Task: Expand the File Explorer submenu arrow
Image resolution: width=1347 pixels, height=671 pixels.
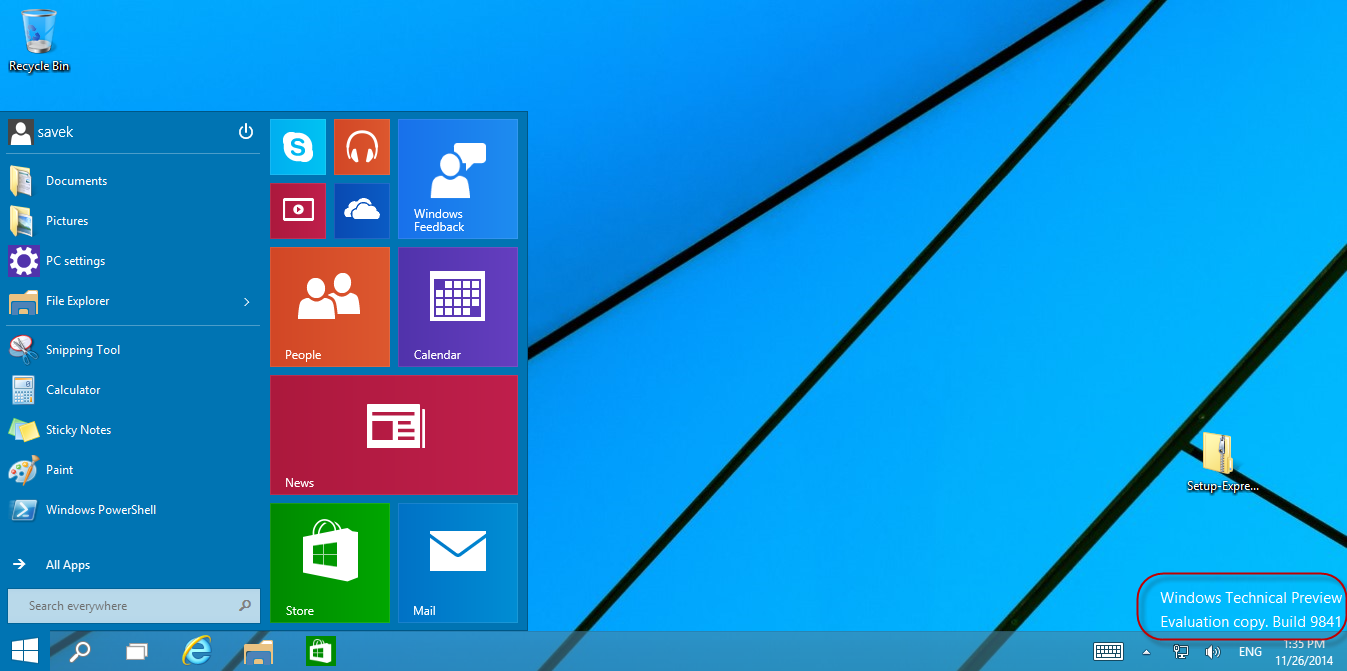Action: 246,301
